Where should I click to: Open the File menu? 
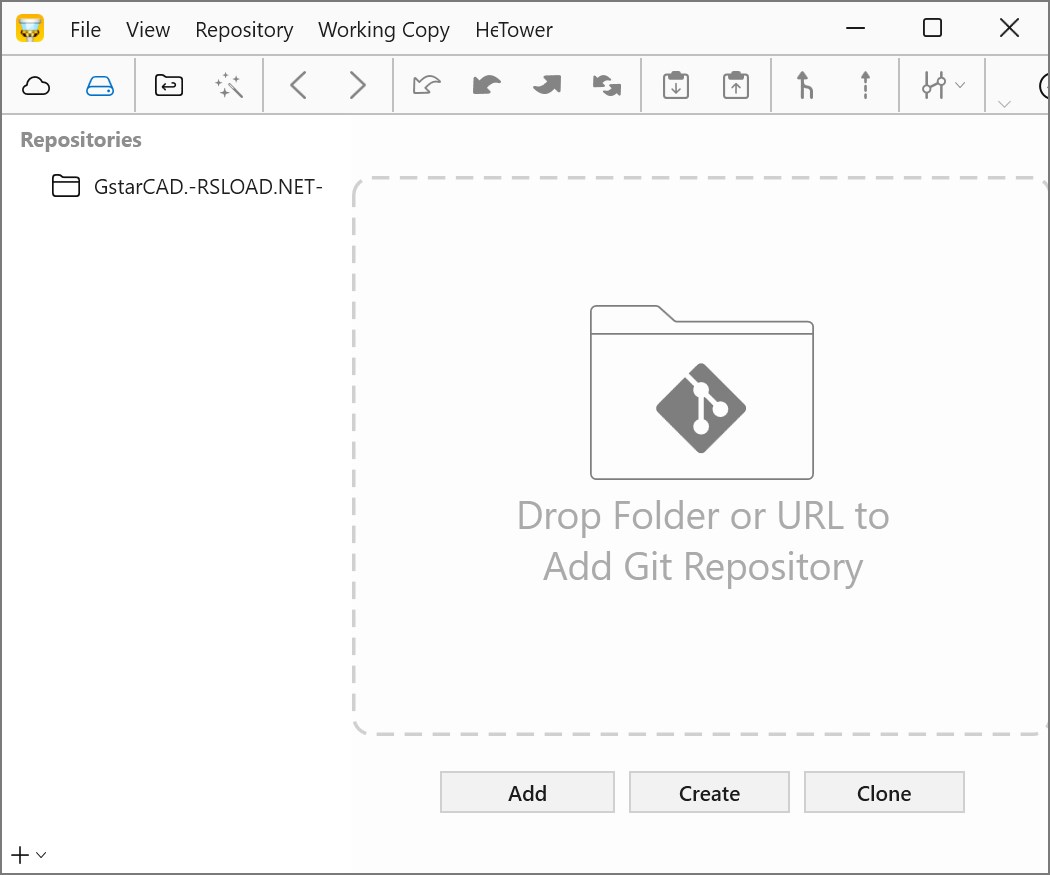86,29
